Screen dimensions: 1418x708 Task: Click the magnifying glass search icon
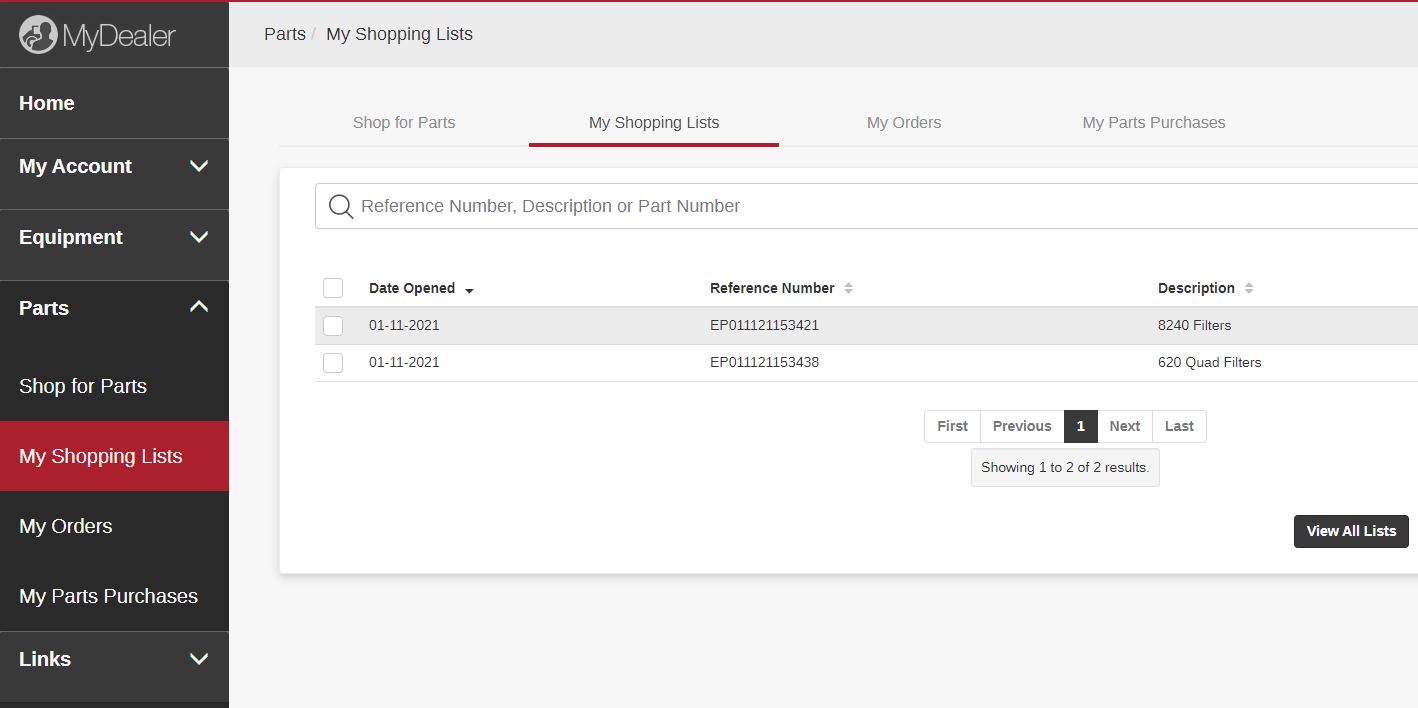pos(340,206)
